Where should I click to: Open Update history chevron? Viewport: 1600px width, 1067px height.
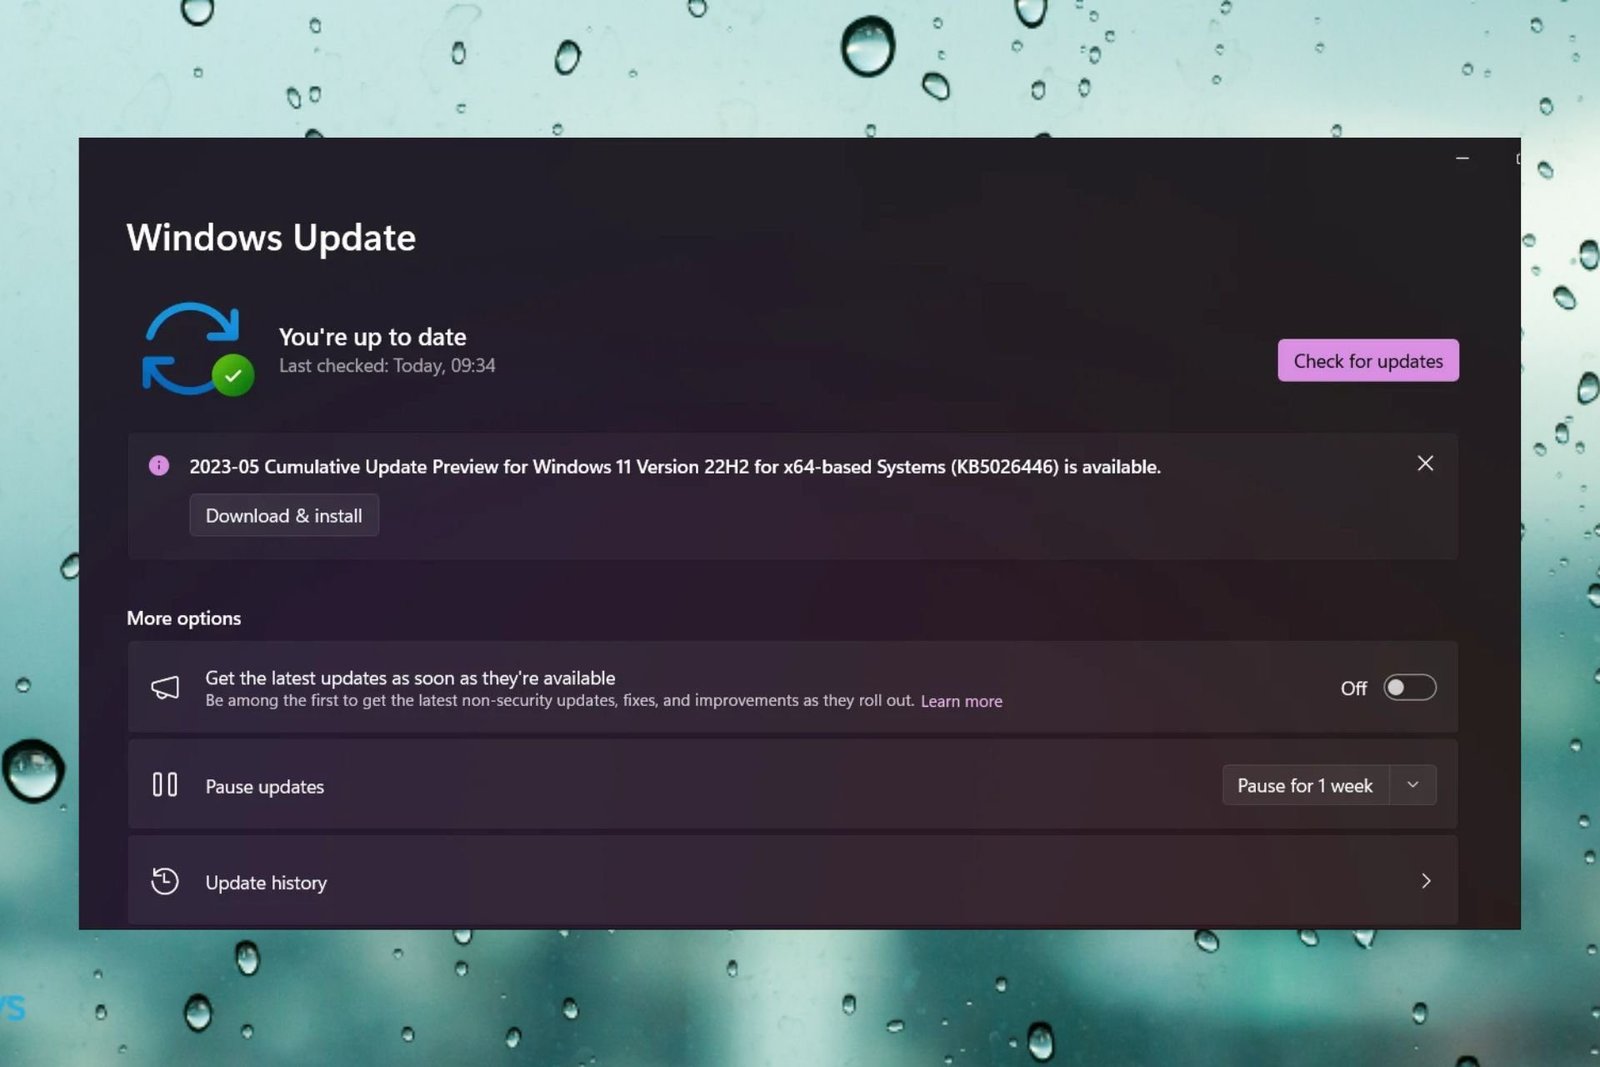[x=1425, y=881]
